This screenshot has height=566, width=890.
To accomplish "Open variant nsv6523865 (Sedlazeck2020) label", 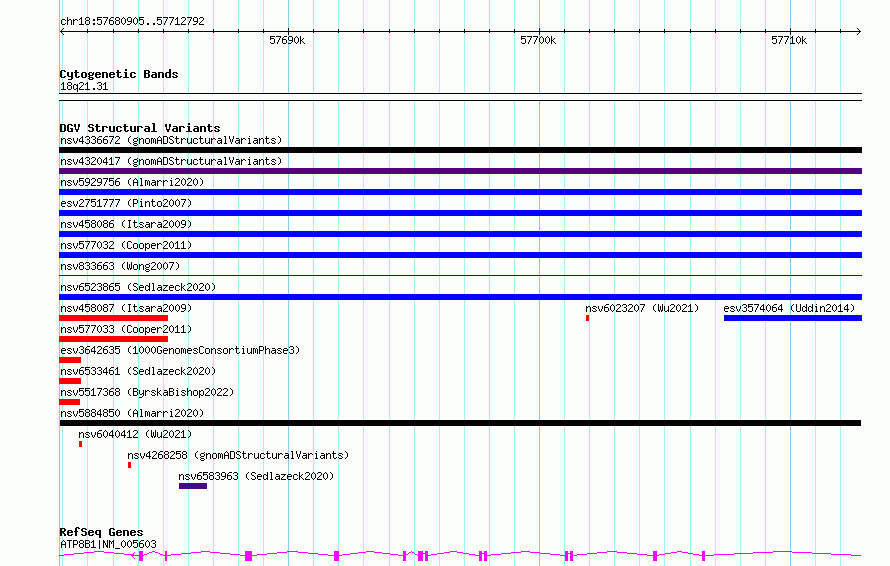I will [x=138, y=287].
